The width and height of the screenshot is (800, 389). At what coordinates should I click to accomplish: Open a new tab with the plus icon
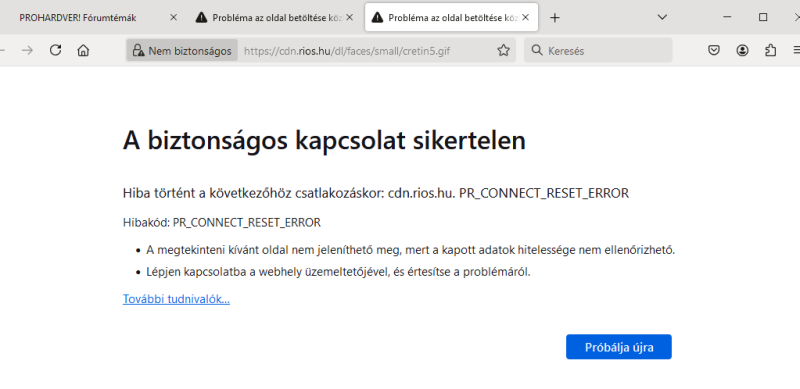pos(555,18)
